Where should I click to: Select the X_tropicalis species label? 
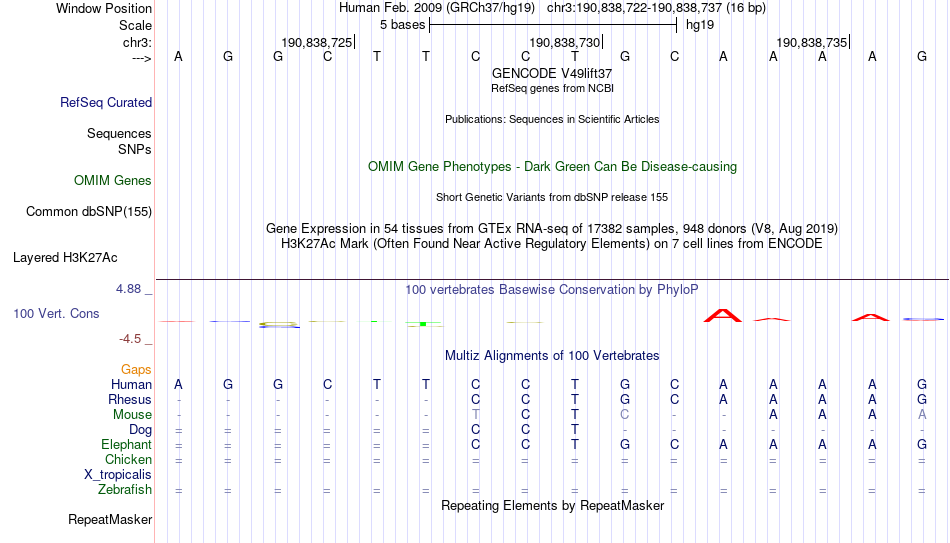[x=118, y=475]
